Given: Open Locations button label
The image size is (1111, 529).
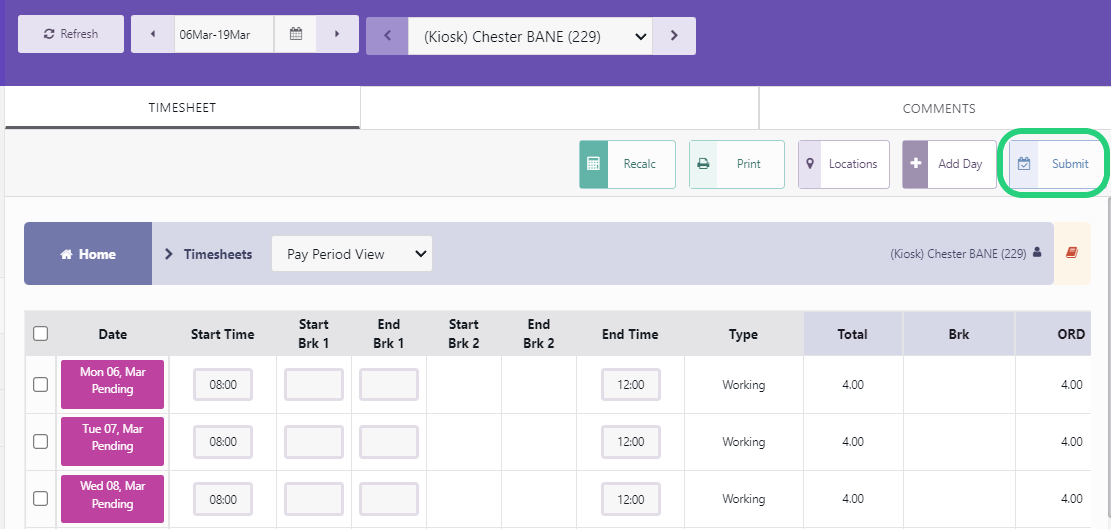Looking at the screenshot, I should pyautogui.click(x=853, y=164).
